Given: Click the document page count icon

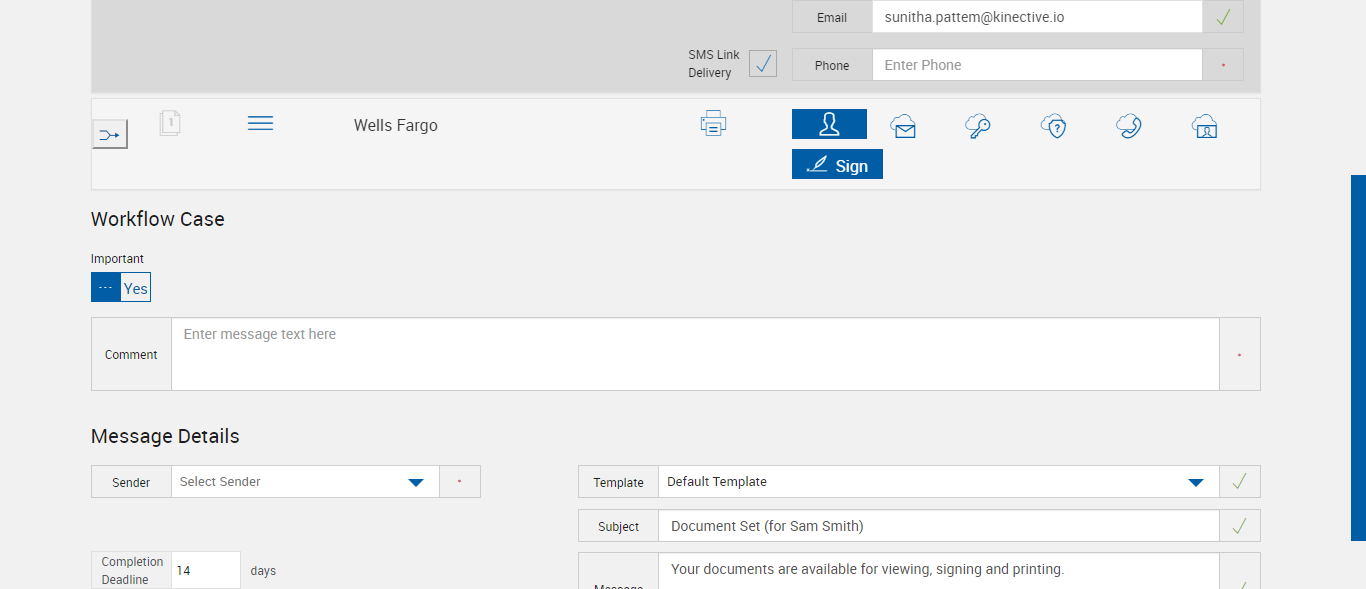Looking at the screenshot, I should pos(170,123).
